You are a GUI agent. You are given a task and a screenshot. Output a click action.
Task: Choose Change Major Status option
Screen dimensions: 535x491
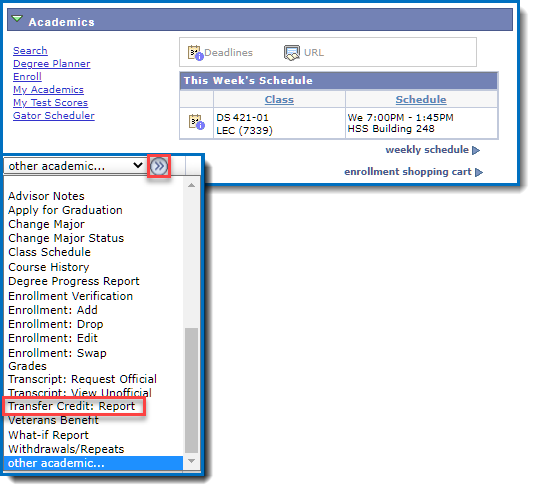coord(66,238)
